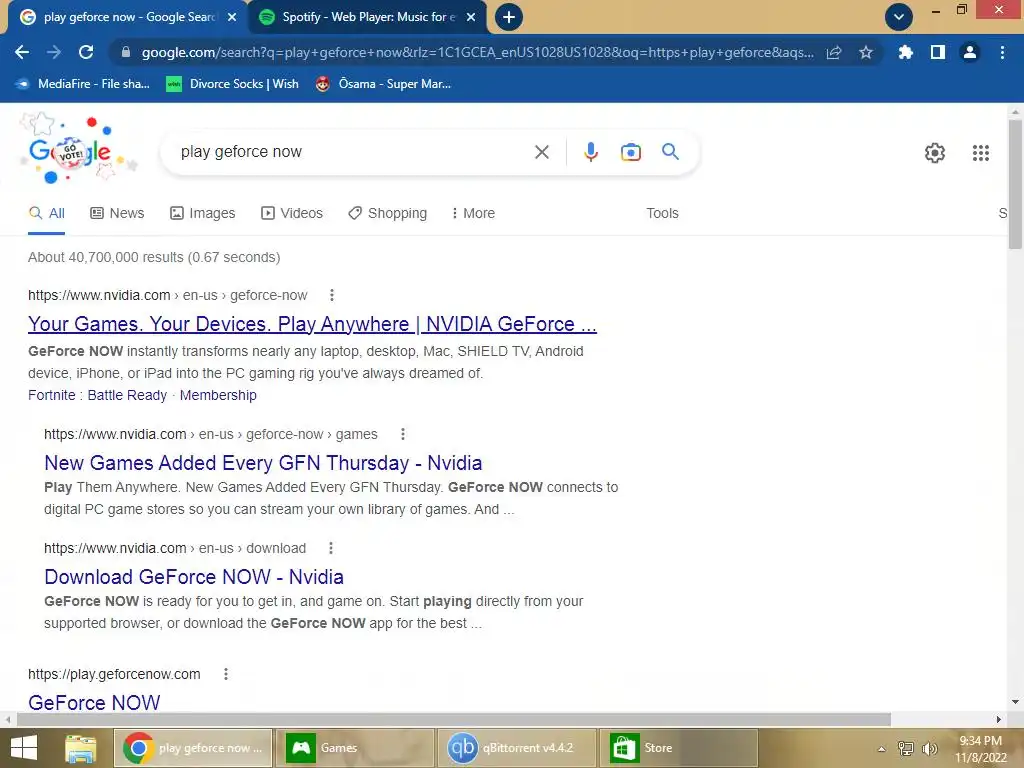Open the MediaFire bookmark
The width and height of the screenshot is (1024, 768).
83,84
